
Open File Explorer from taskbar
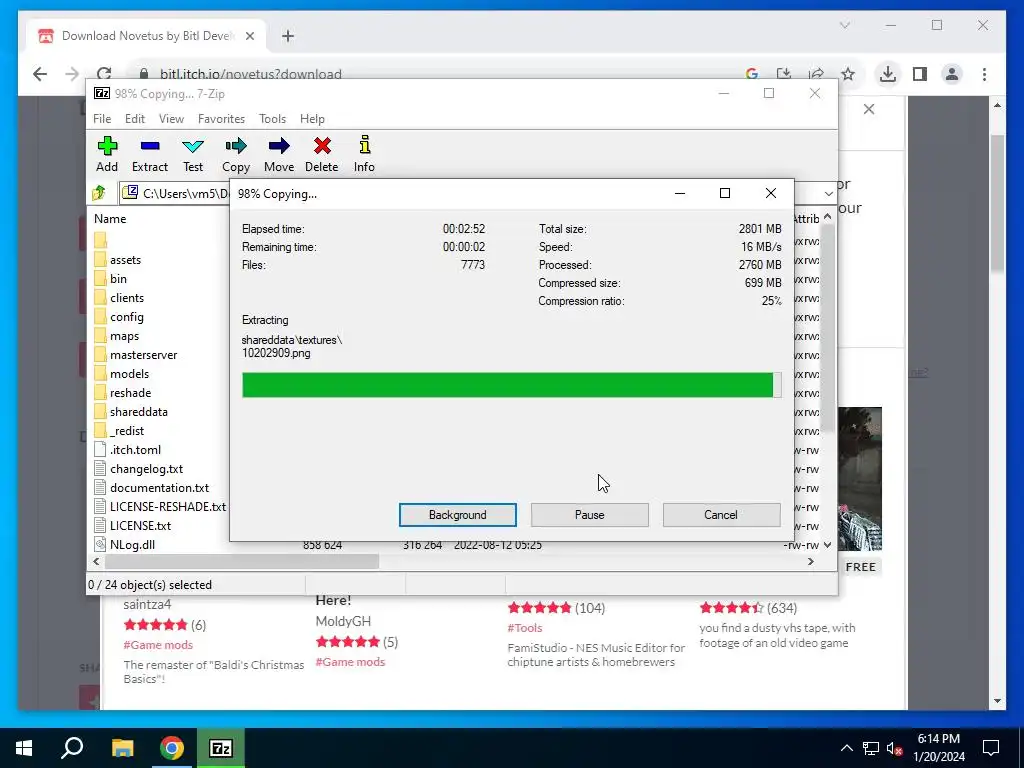coord(122,748)
